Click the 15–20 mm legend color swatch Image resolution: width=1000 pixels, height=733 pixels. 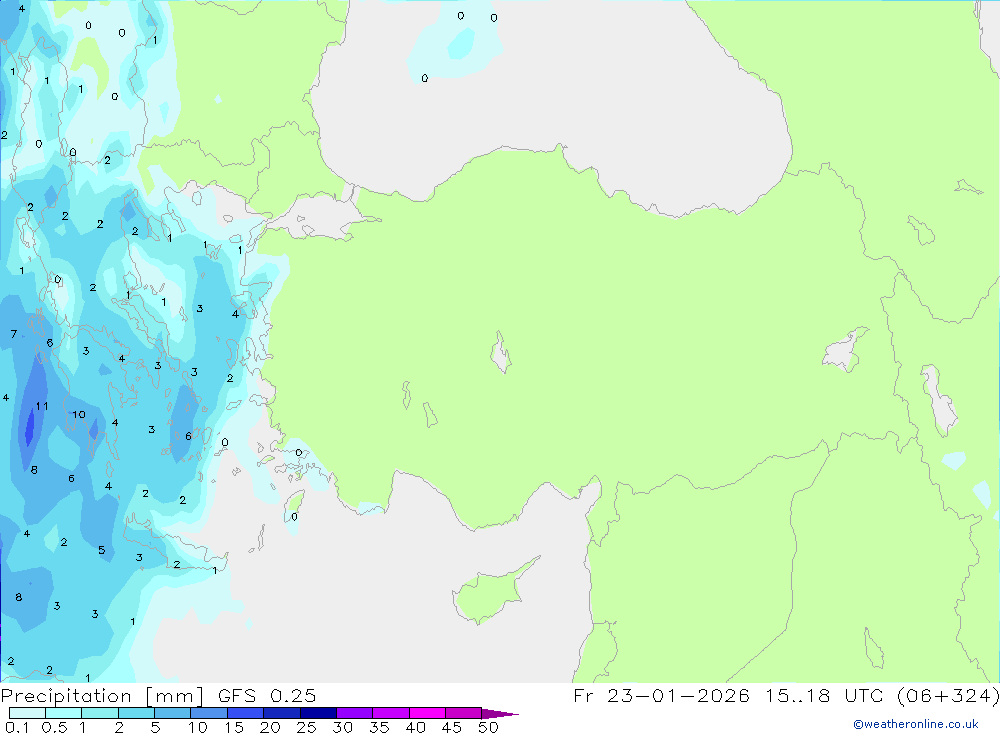point(245,713)
